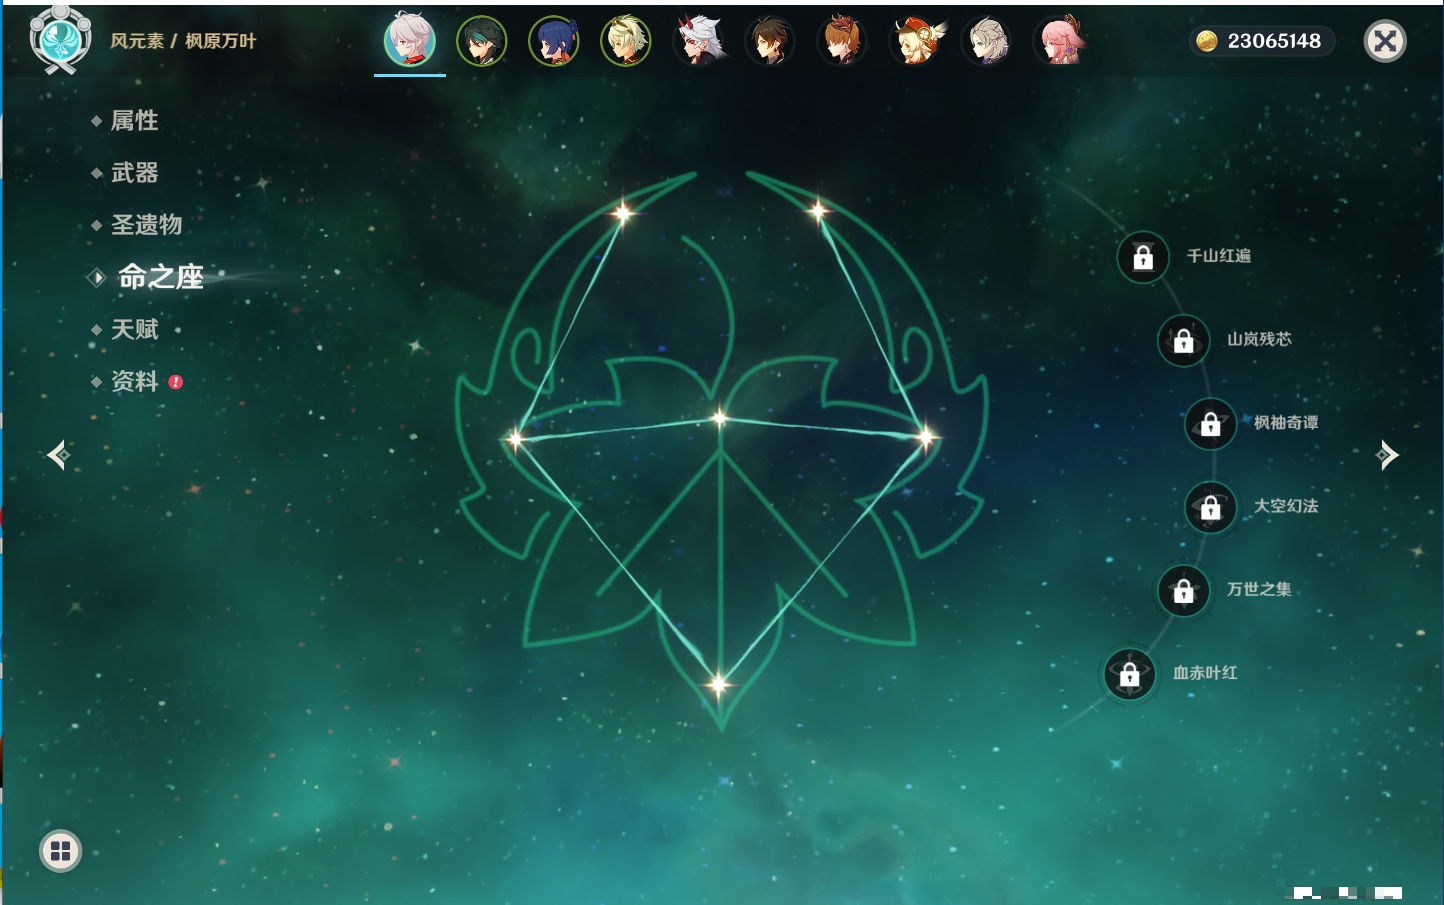Open the grid menu icon at bottom left
The image size is (1444, 905).
coord(60,851)
